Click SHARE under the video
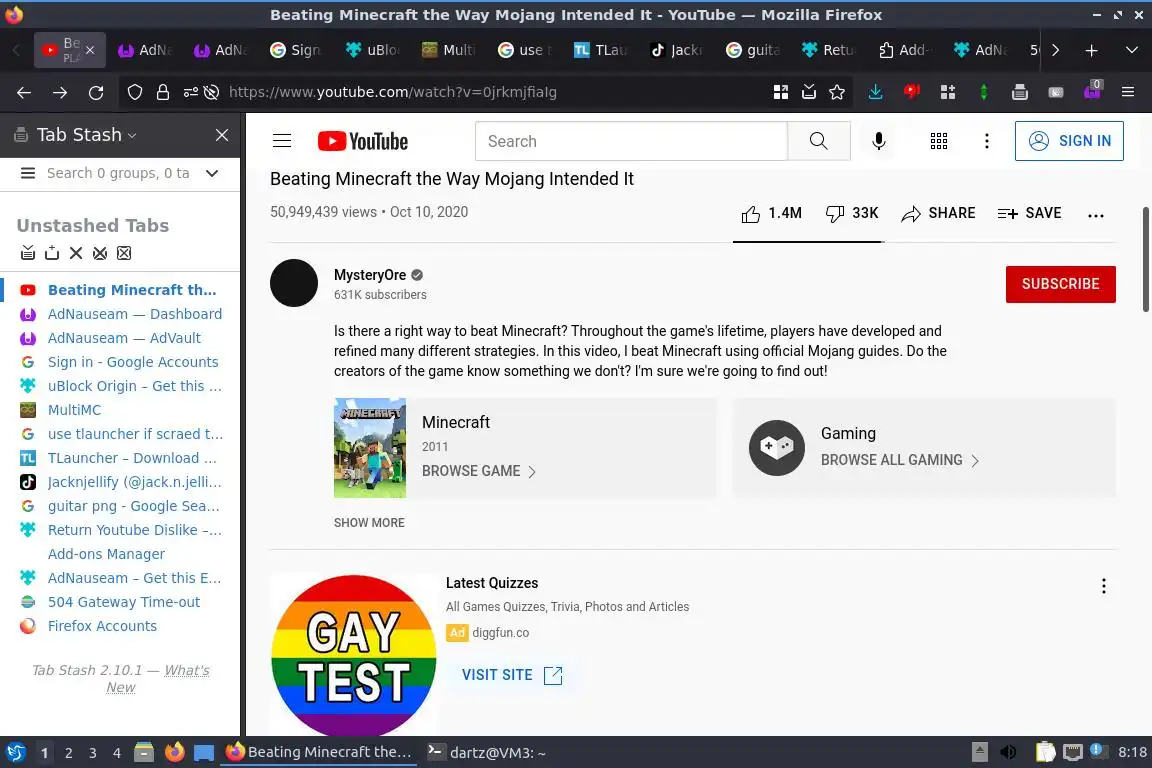 (x=939, y=213)
